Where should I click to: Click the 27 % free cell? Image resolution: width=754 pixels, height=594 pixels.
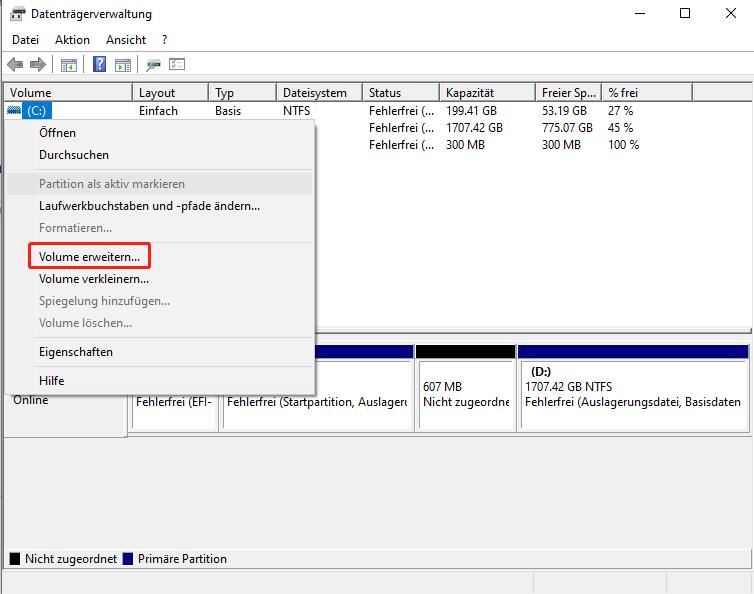620,111
